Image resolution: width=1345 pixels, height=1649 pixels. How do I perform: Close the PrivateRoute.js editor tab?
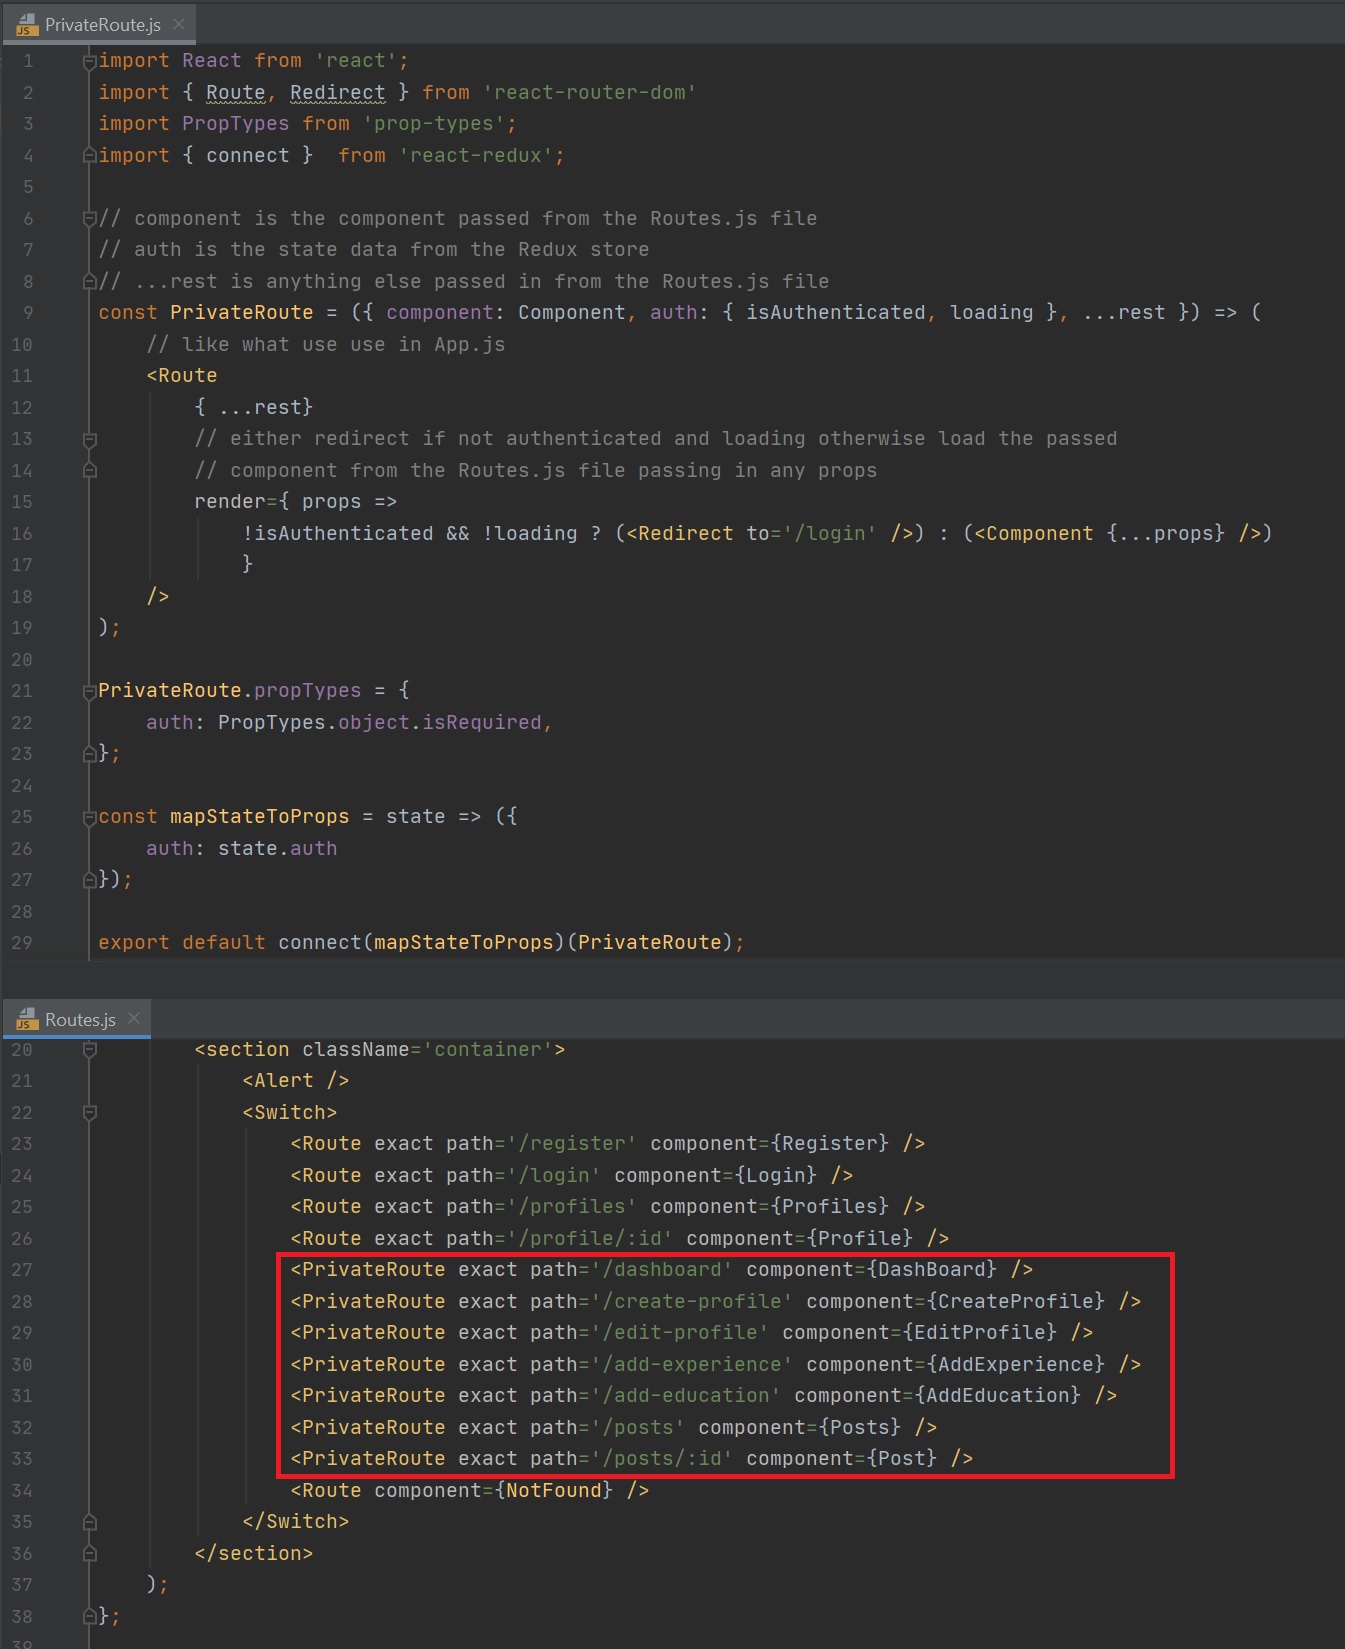[x=179, y=24]
